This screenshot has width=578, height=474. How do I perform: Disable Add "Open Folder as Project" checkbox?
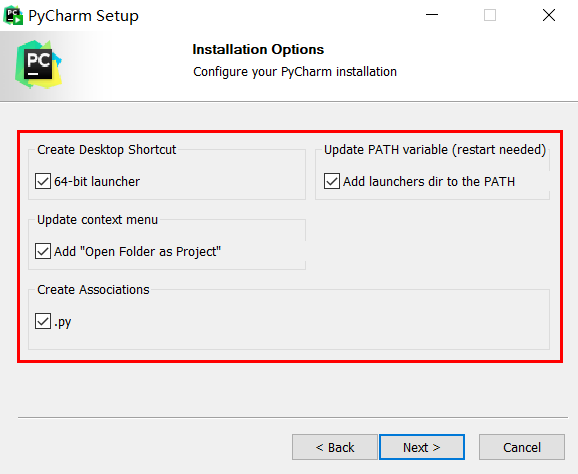pos(43,251)
